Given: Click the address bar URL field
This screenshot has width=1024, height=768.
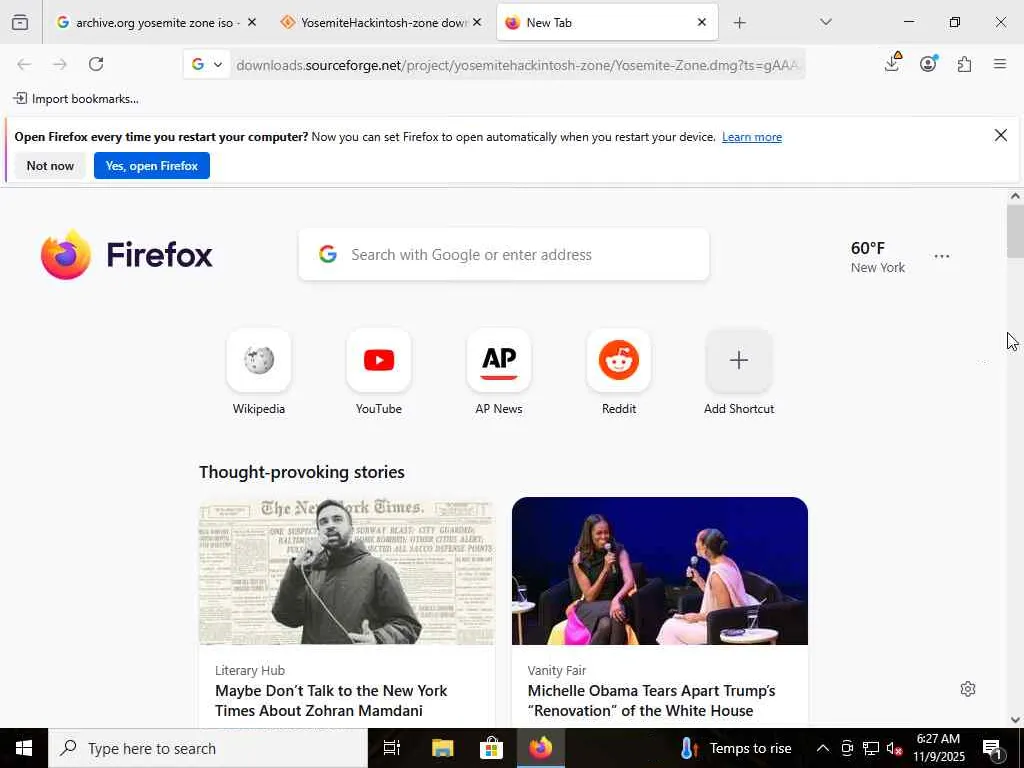Looking at the screenshot, I should tap(517, 65).
